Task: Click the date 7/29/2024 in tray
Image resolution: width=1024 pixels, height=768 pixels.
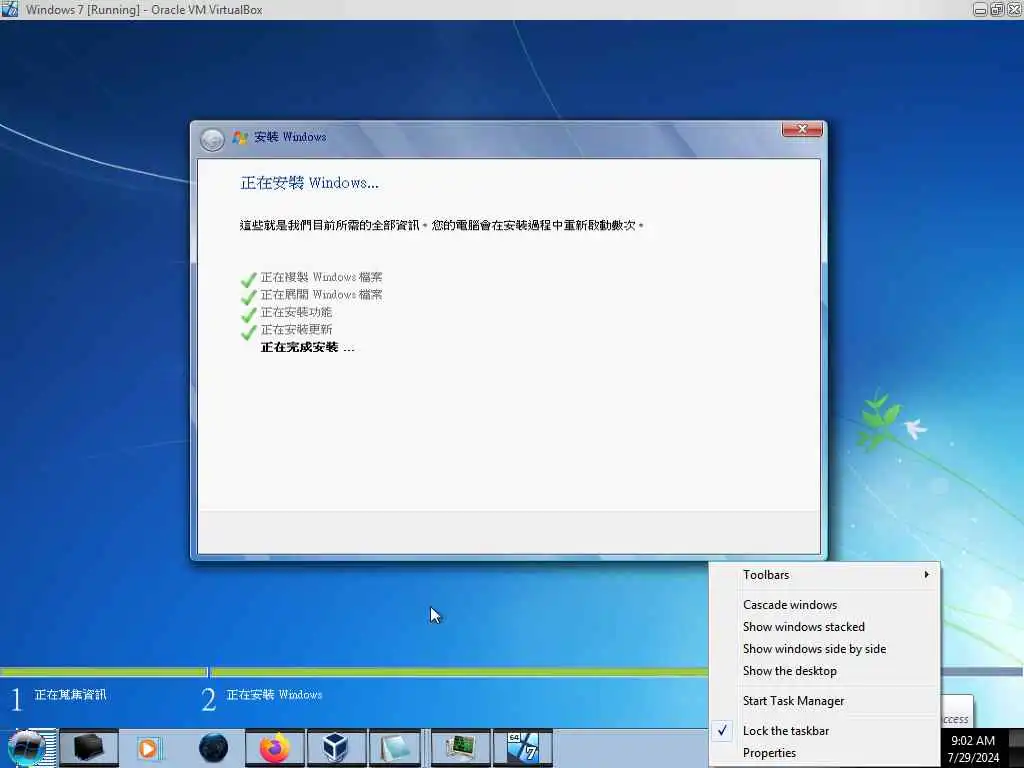Action: point(973,758)
